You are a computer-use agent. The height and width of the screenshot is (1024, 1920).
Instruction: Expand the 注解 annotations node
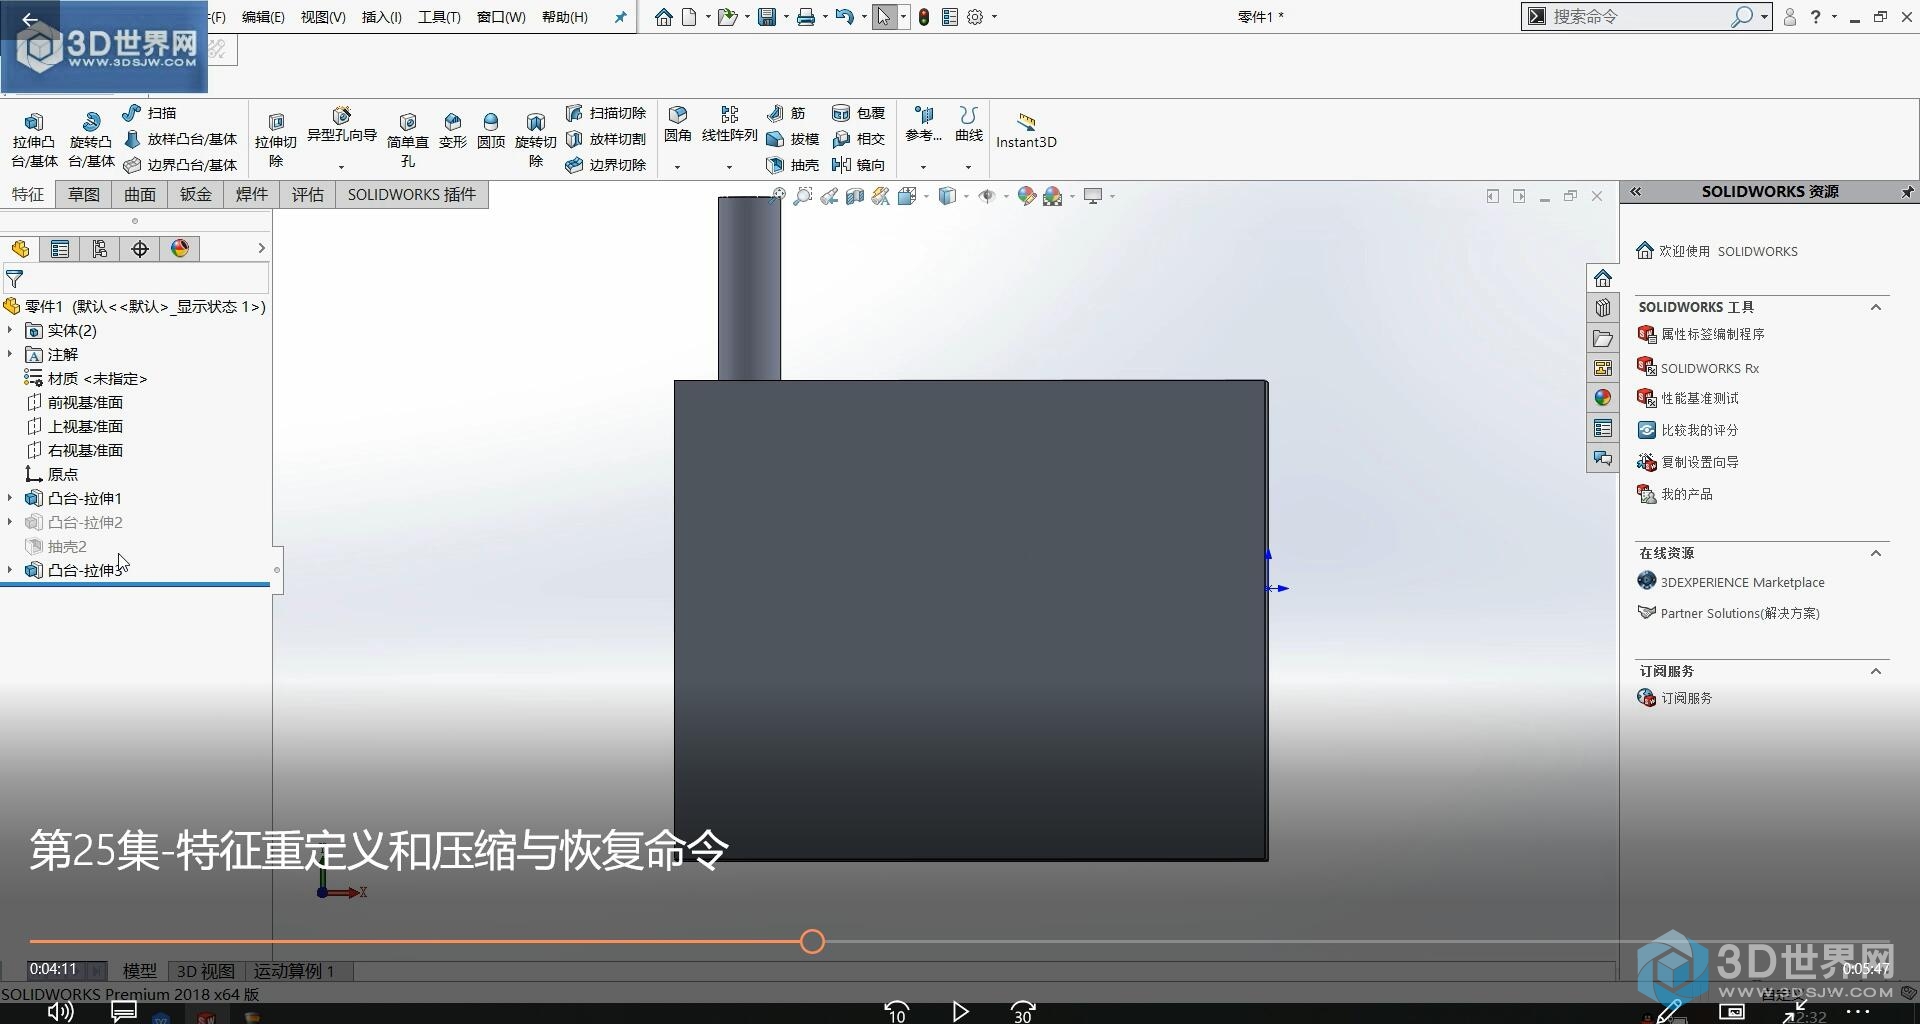point(10,354)
